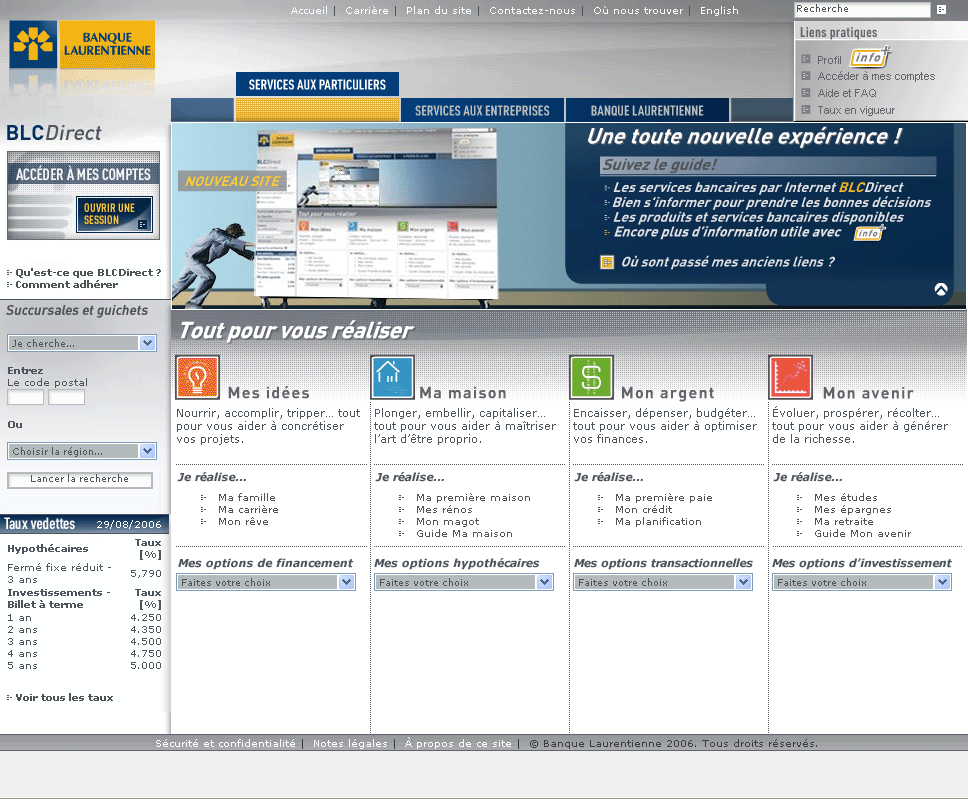Open the 'Je cherche...' dropdown
Viewport: 968px width, 799px height.
point(82,343)
